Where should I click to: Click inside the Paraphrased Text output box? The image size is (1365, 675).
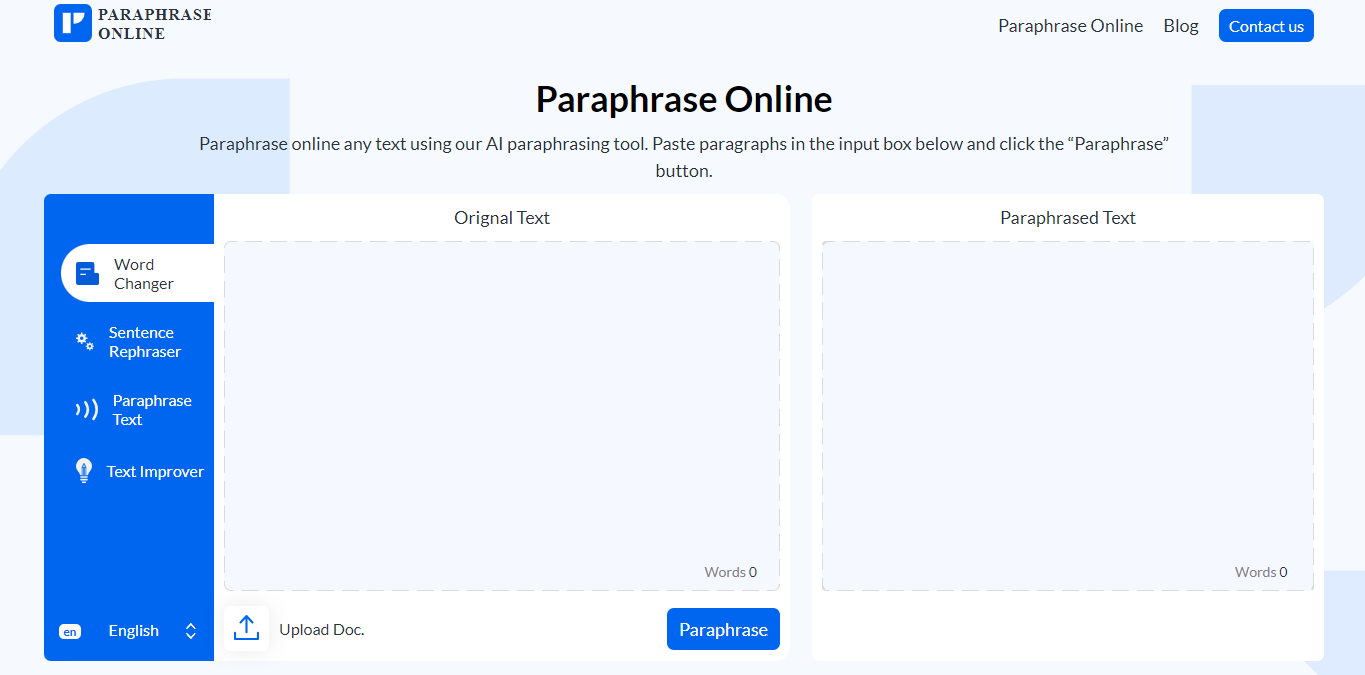point(1068,416)
